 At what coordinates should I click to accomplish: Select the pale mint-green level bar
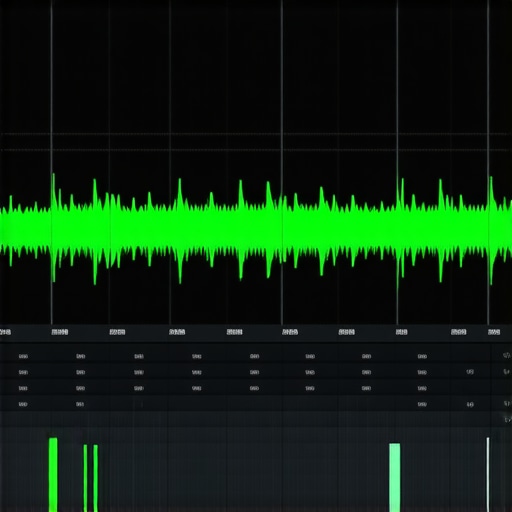pos(395,477)
